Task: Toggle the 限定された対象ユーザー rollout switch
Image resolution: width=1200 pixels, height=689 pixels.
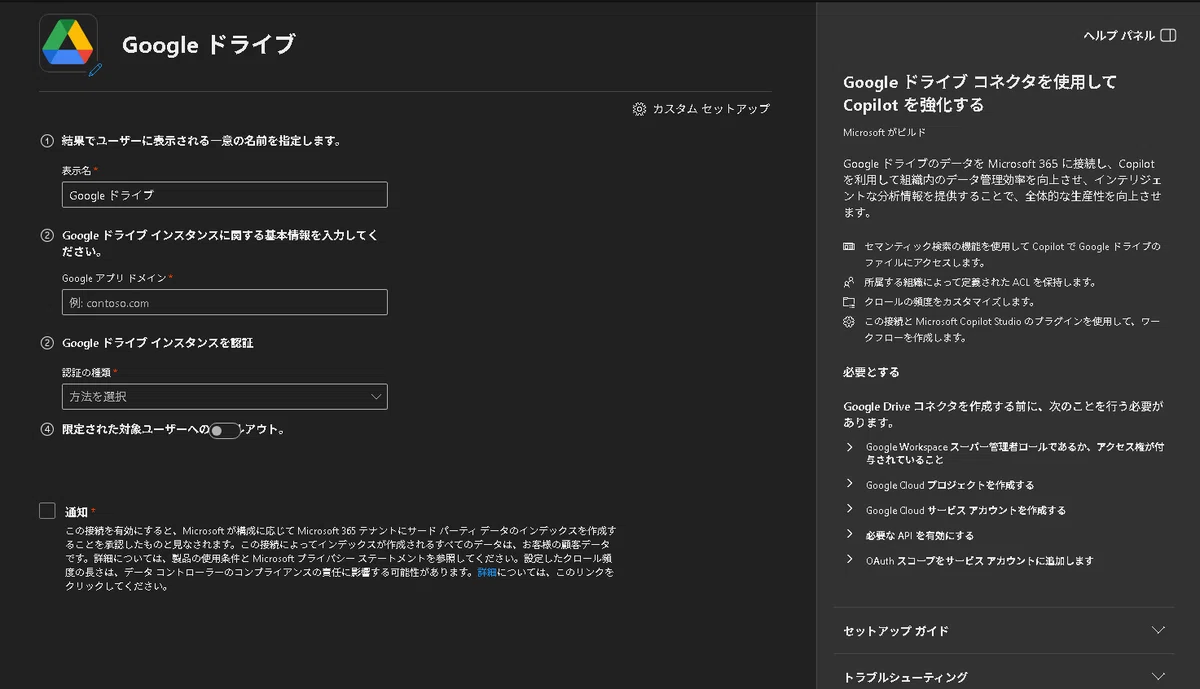Action: (x=225, y=431)
